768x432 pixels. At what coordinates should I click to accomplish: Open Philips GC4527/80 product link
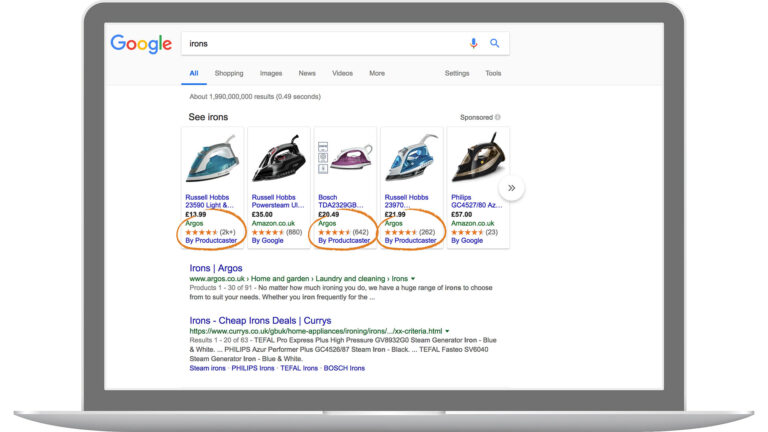click(477, 201)
